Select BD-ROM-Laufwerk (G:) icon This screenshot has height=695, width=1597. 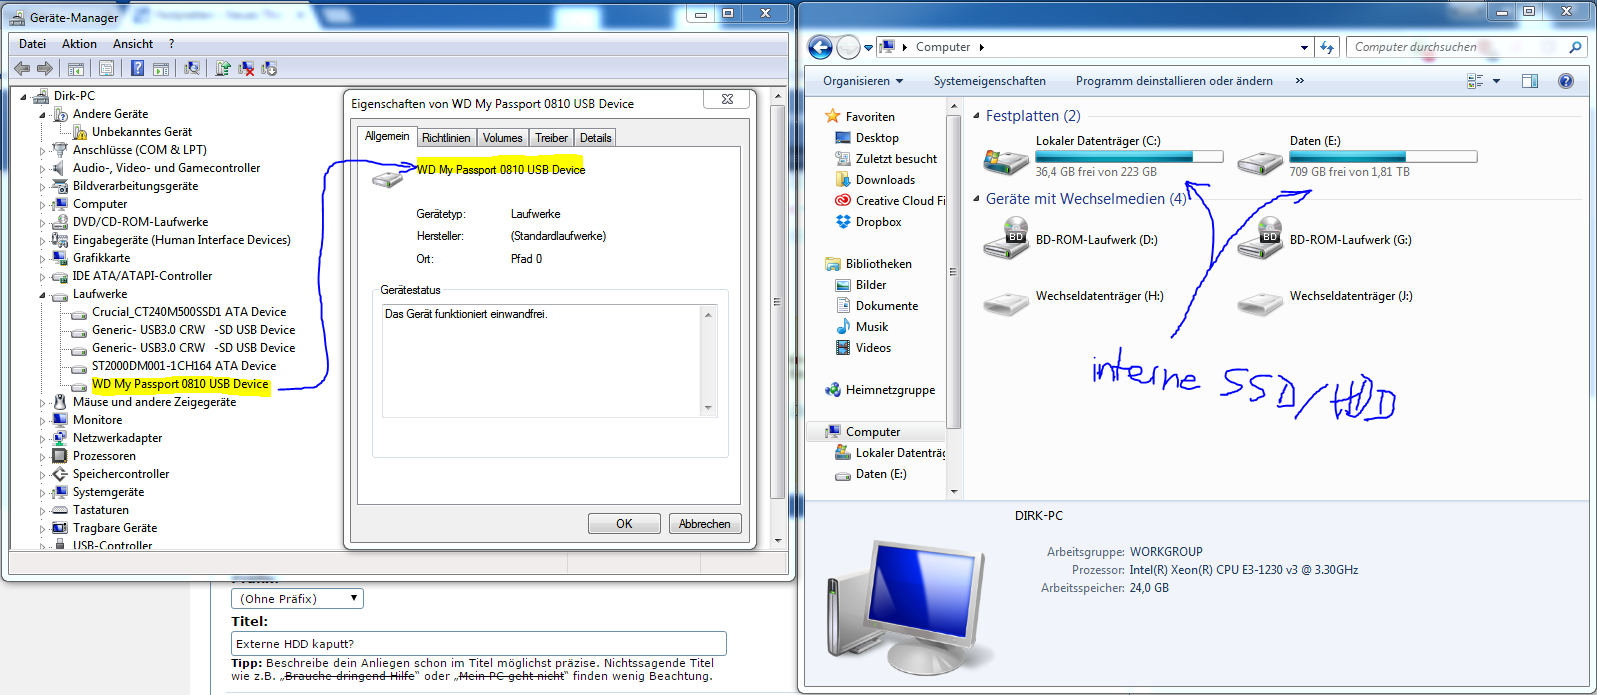(1260, 239)
